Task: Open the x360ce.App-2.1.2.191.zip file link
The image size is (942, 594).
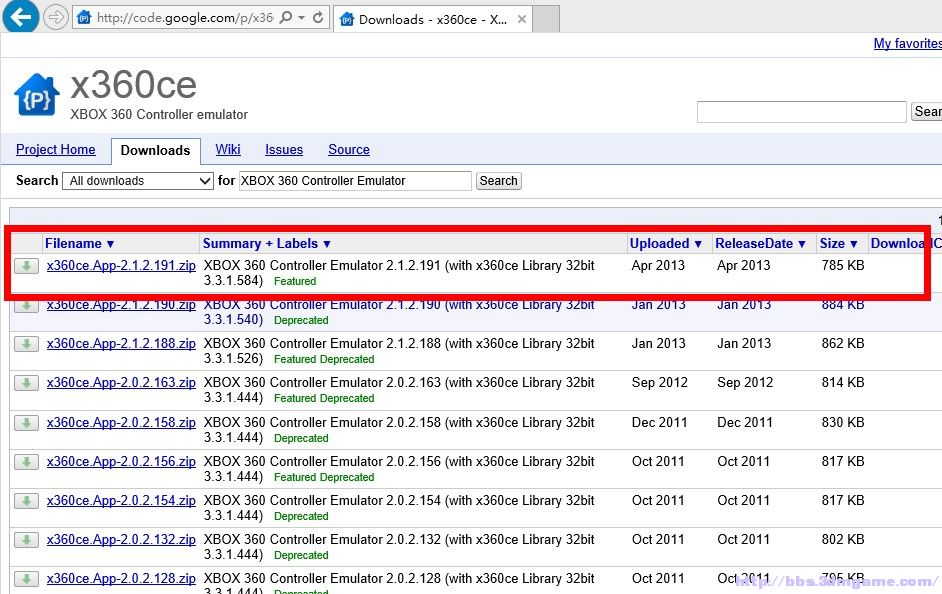Action: pos(121,265)
